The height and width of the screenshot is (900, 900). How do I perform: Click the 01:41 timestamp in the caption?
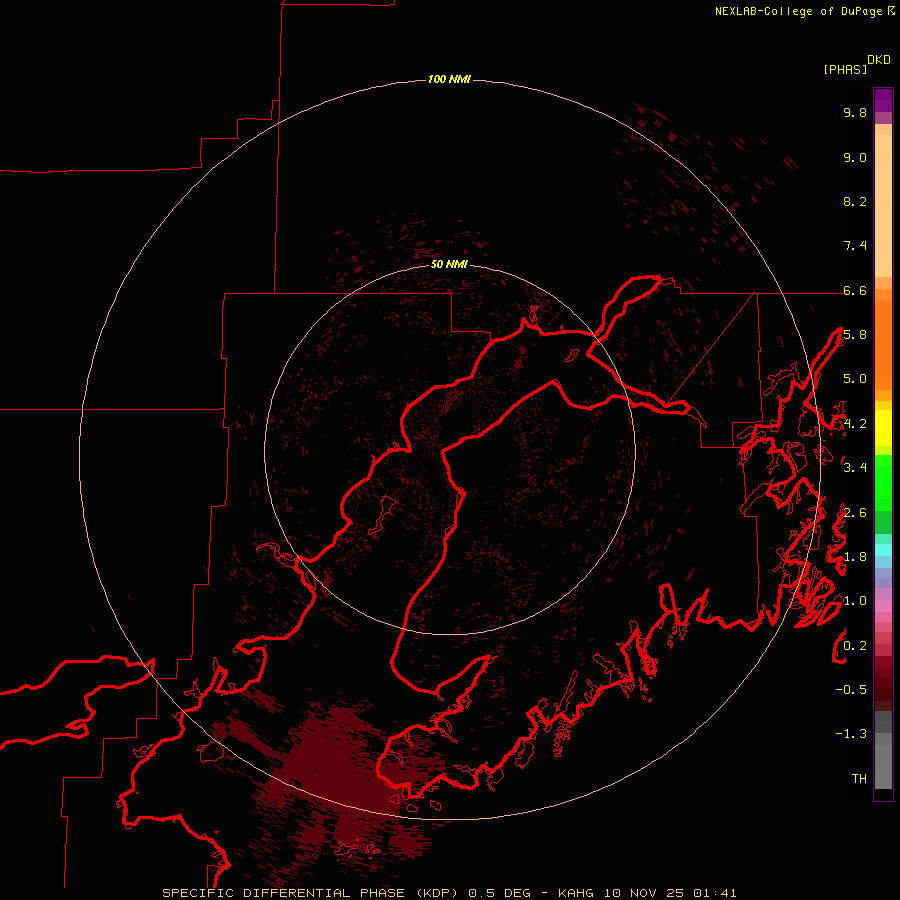click(715, 893)
